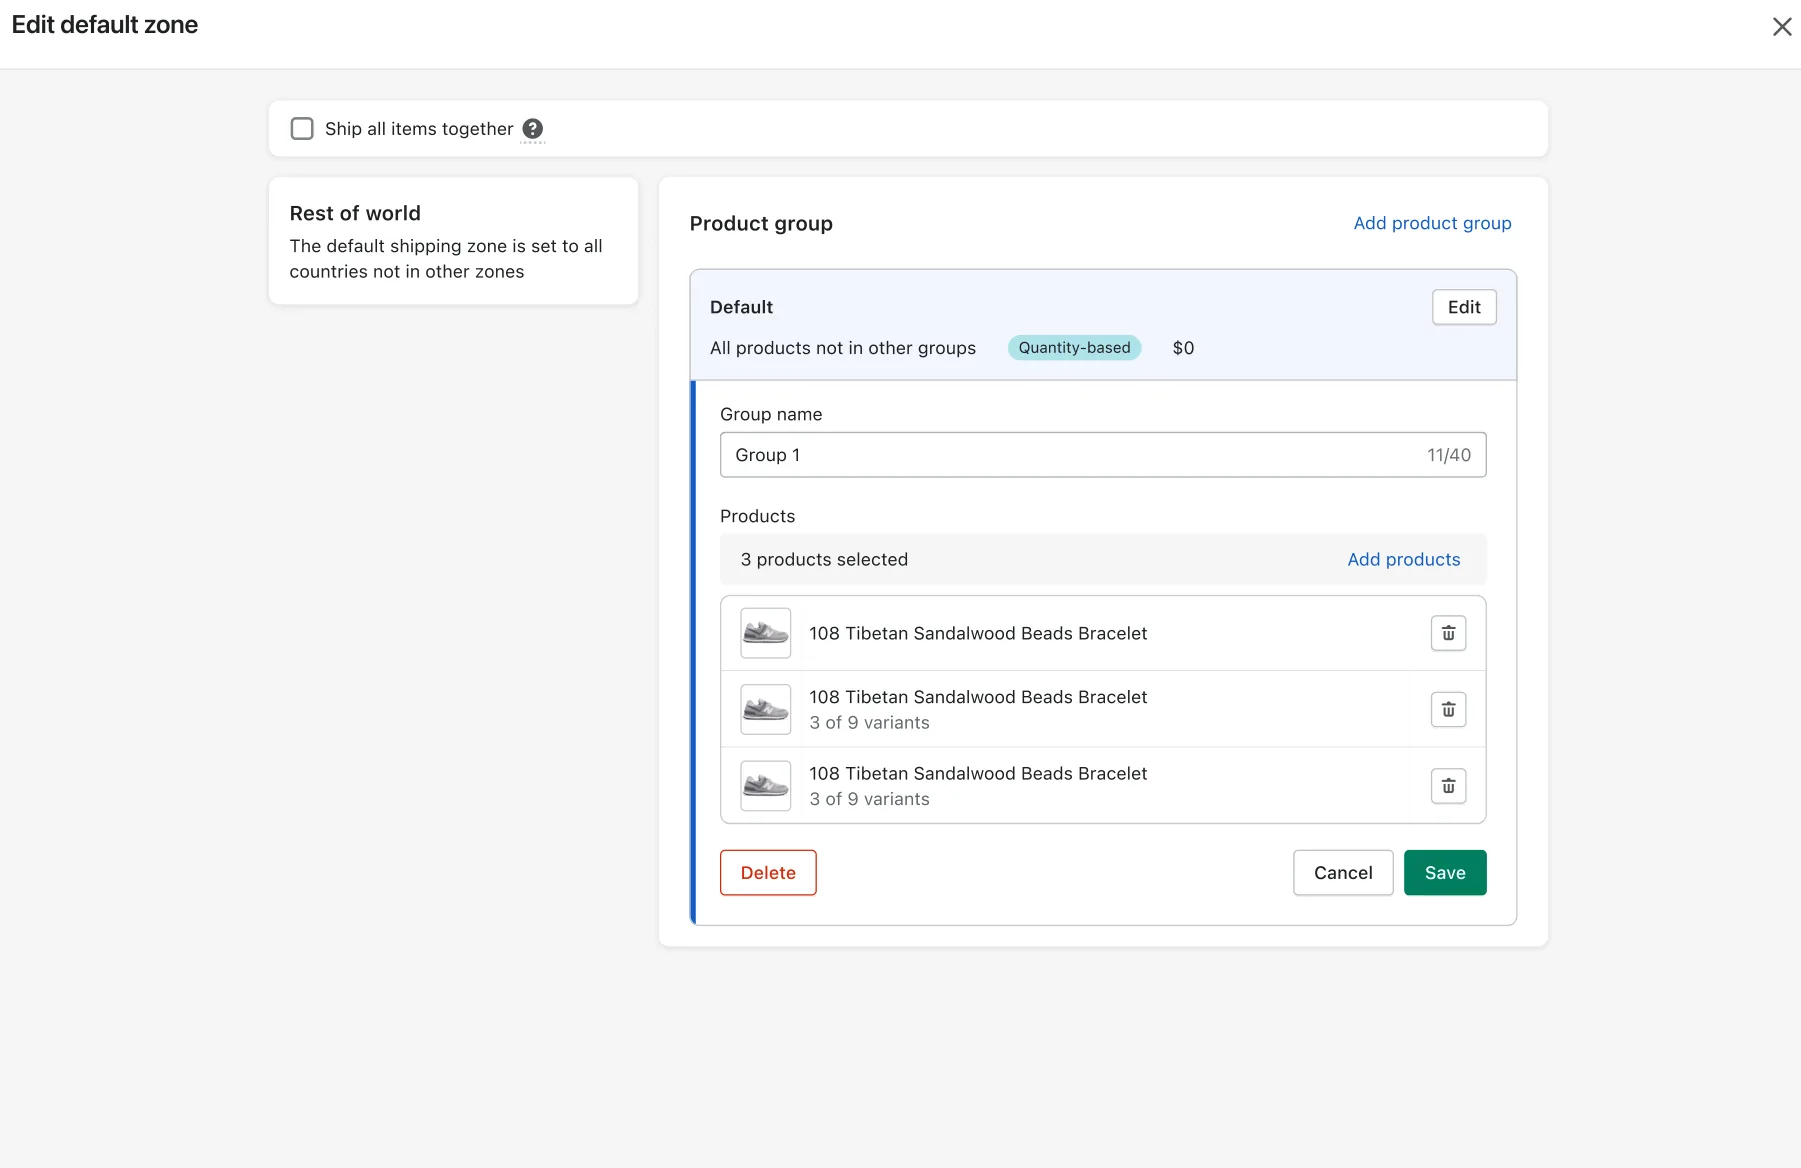The width and height of the screenshot is (1801, 1168).
Task: Click the Add products link
Action: pos(1403,559)
